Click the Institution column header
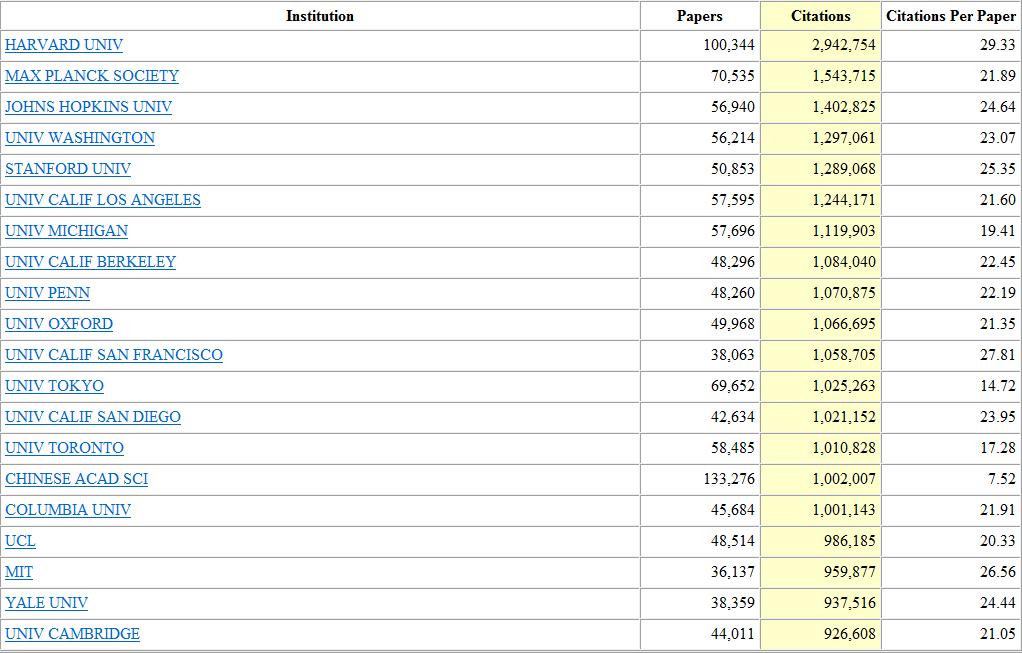1022x653 pixels. point(320,16)
